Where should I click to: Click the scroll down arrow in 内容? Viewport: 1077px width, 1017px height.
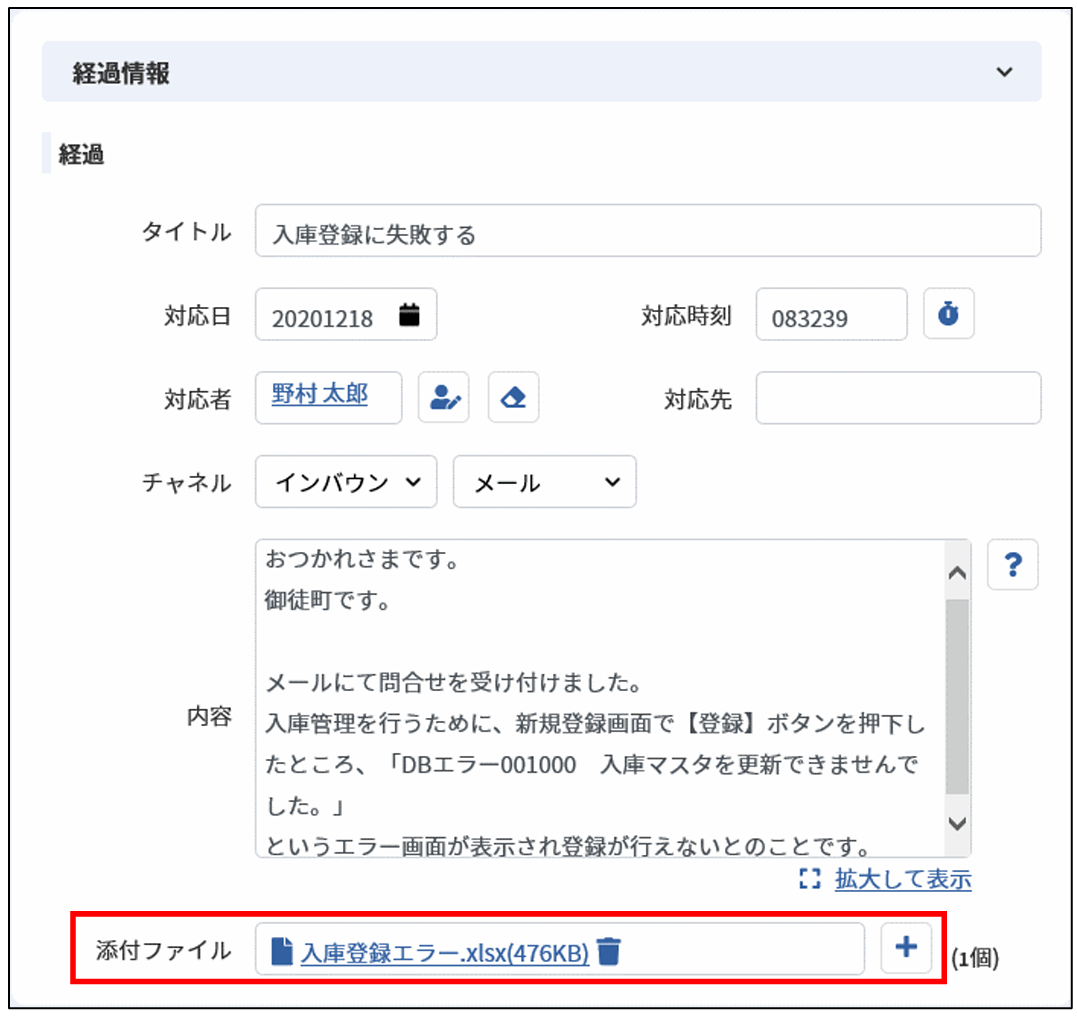coord(957,823)
